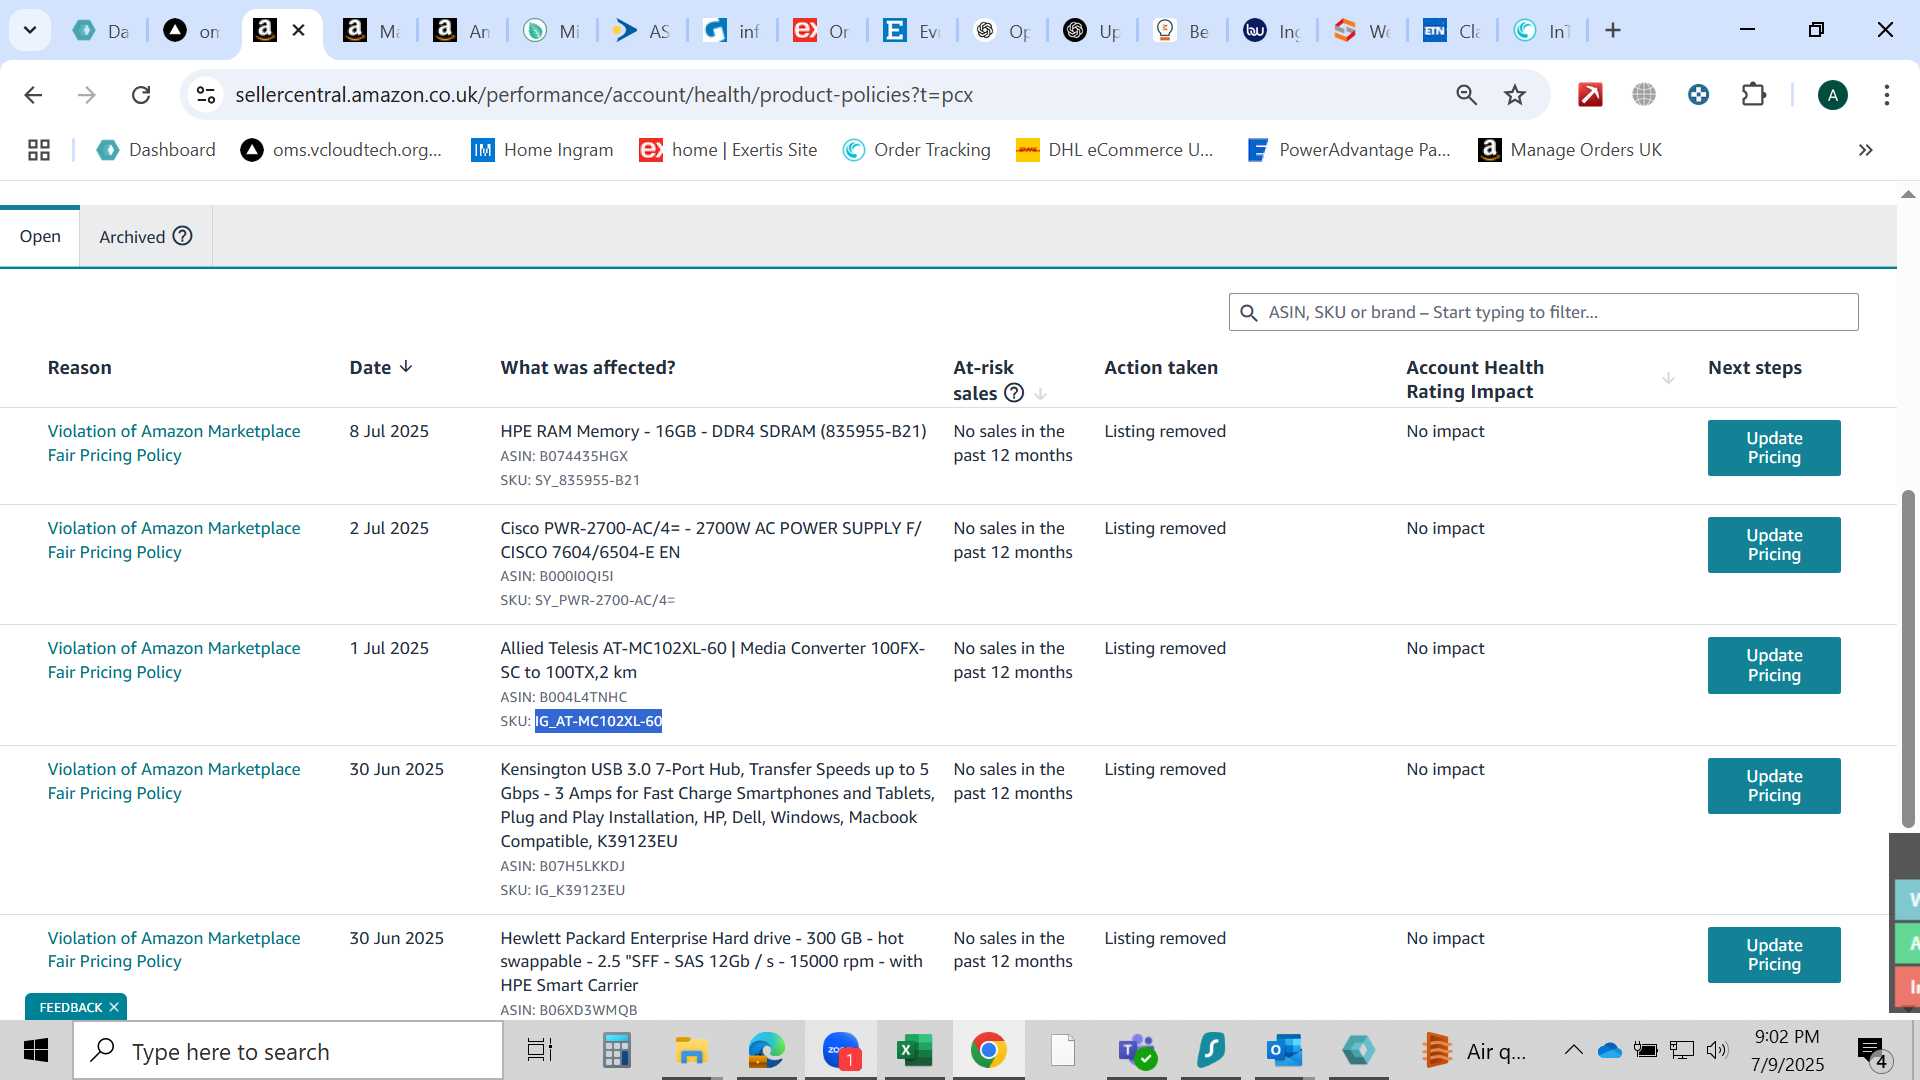Click the browser forward arrow

[87, 95]
